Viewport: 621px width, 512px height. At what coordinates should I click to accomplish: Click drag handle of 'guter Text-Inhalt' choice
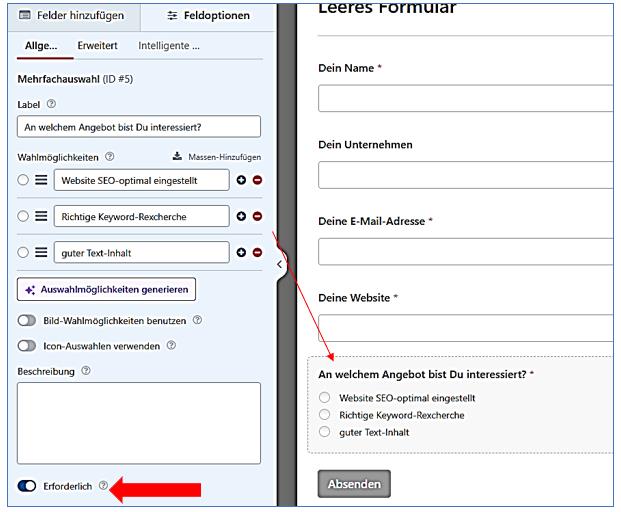(x=41, y=253)
